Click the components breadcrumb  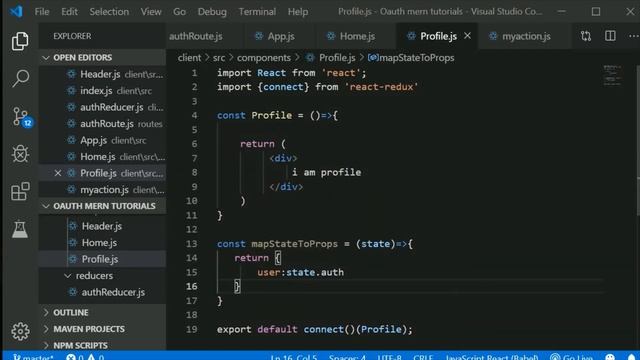pyautogui.click(x=264, y=58)
